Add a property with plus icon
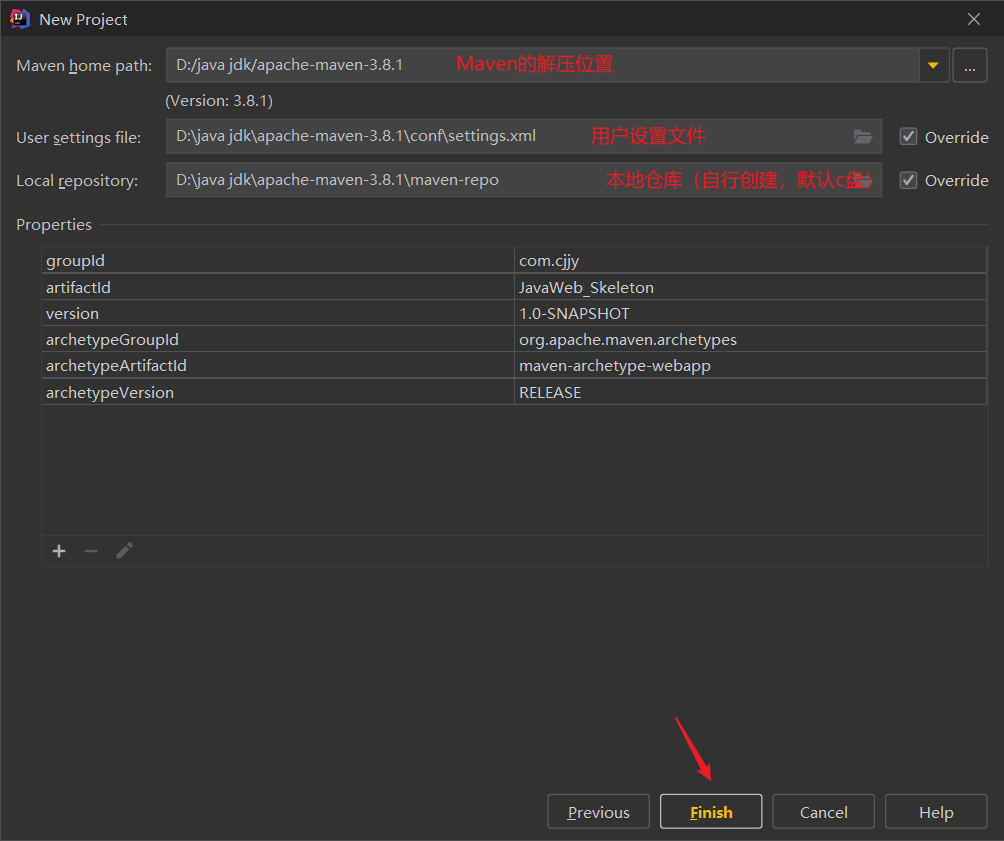This screenshot has width=1004, height=841. [59, 551]
